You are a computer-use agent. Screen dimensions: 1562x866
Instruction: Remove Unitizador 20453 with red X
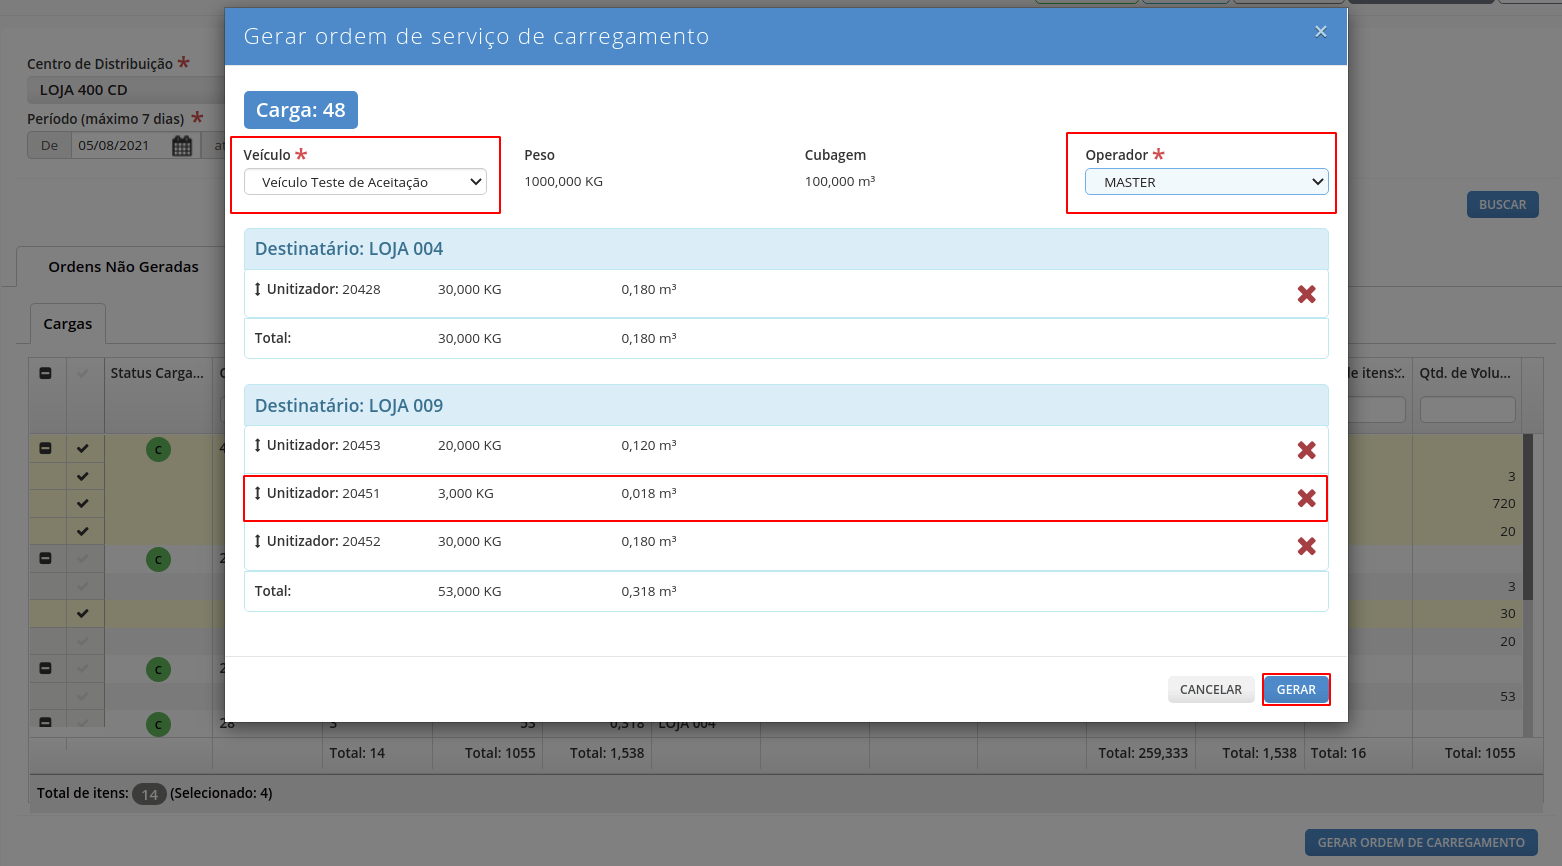pyautogui.click(x=1306, y=450)
